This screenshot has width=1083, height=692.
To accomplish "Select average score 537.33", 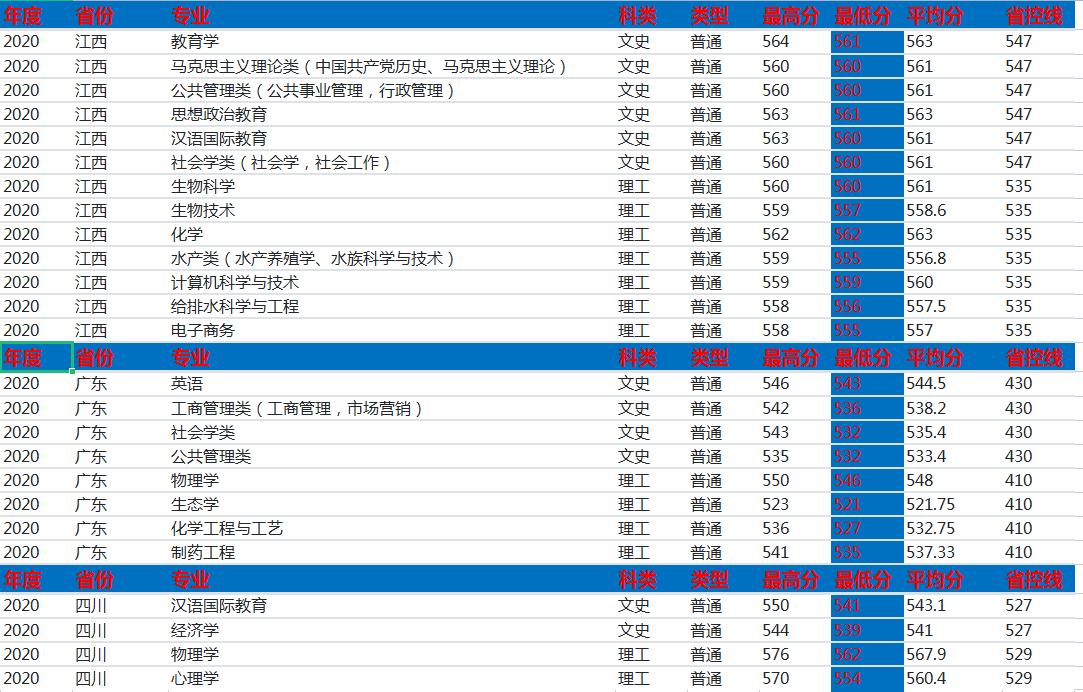I will [930, 552].
